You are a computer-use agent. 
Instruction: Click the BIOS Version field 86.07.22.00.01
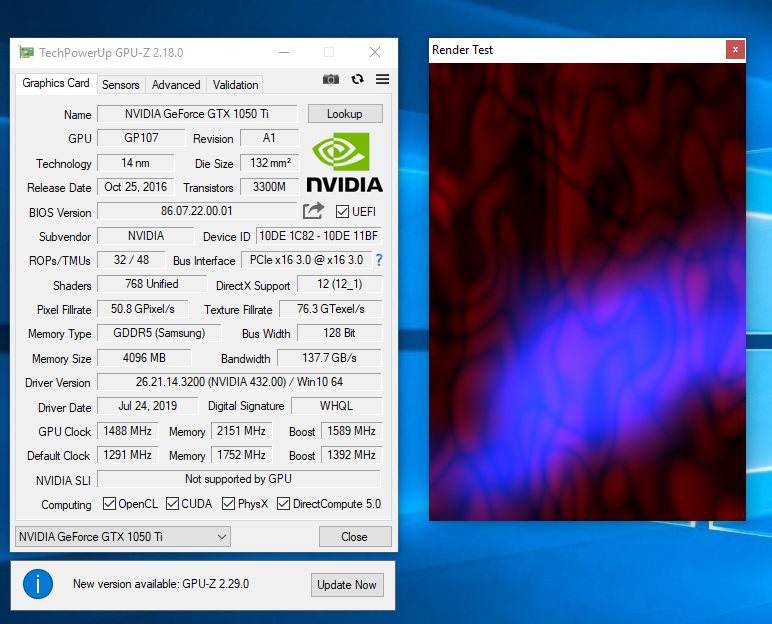tap(197, 211)
